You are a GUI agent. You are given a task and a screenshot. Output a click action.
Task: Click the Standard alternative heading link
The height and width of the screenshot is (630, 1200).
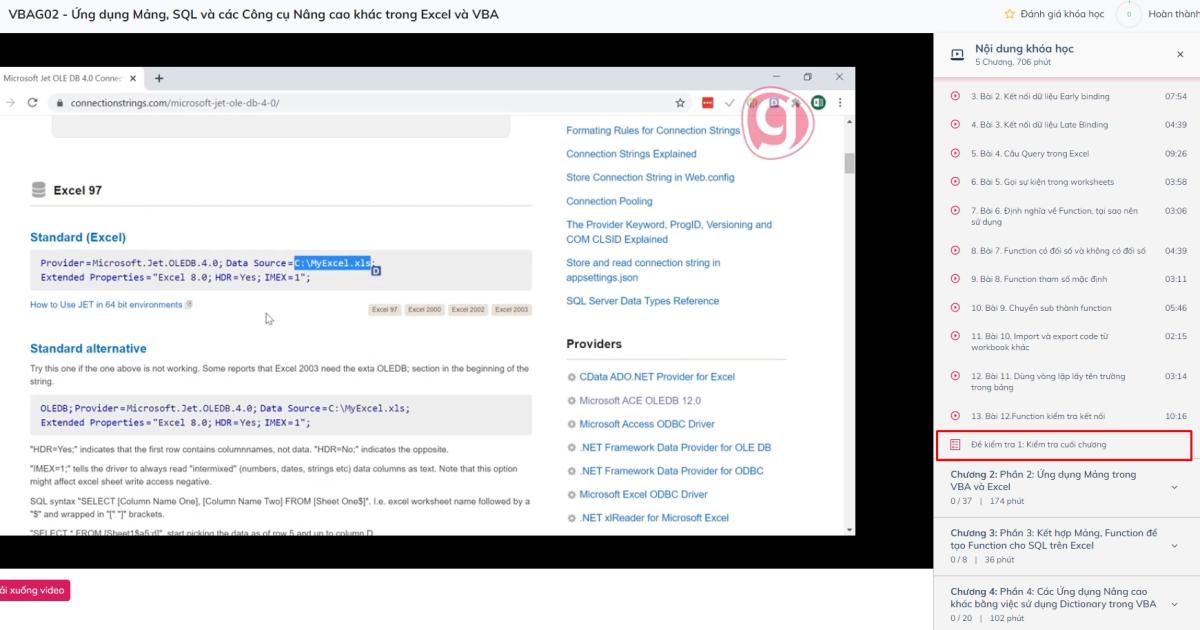[88, 349]
